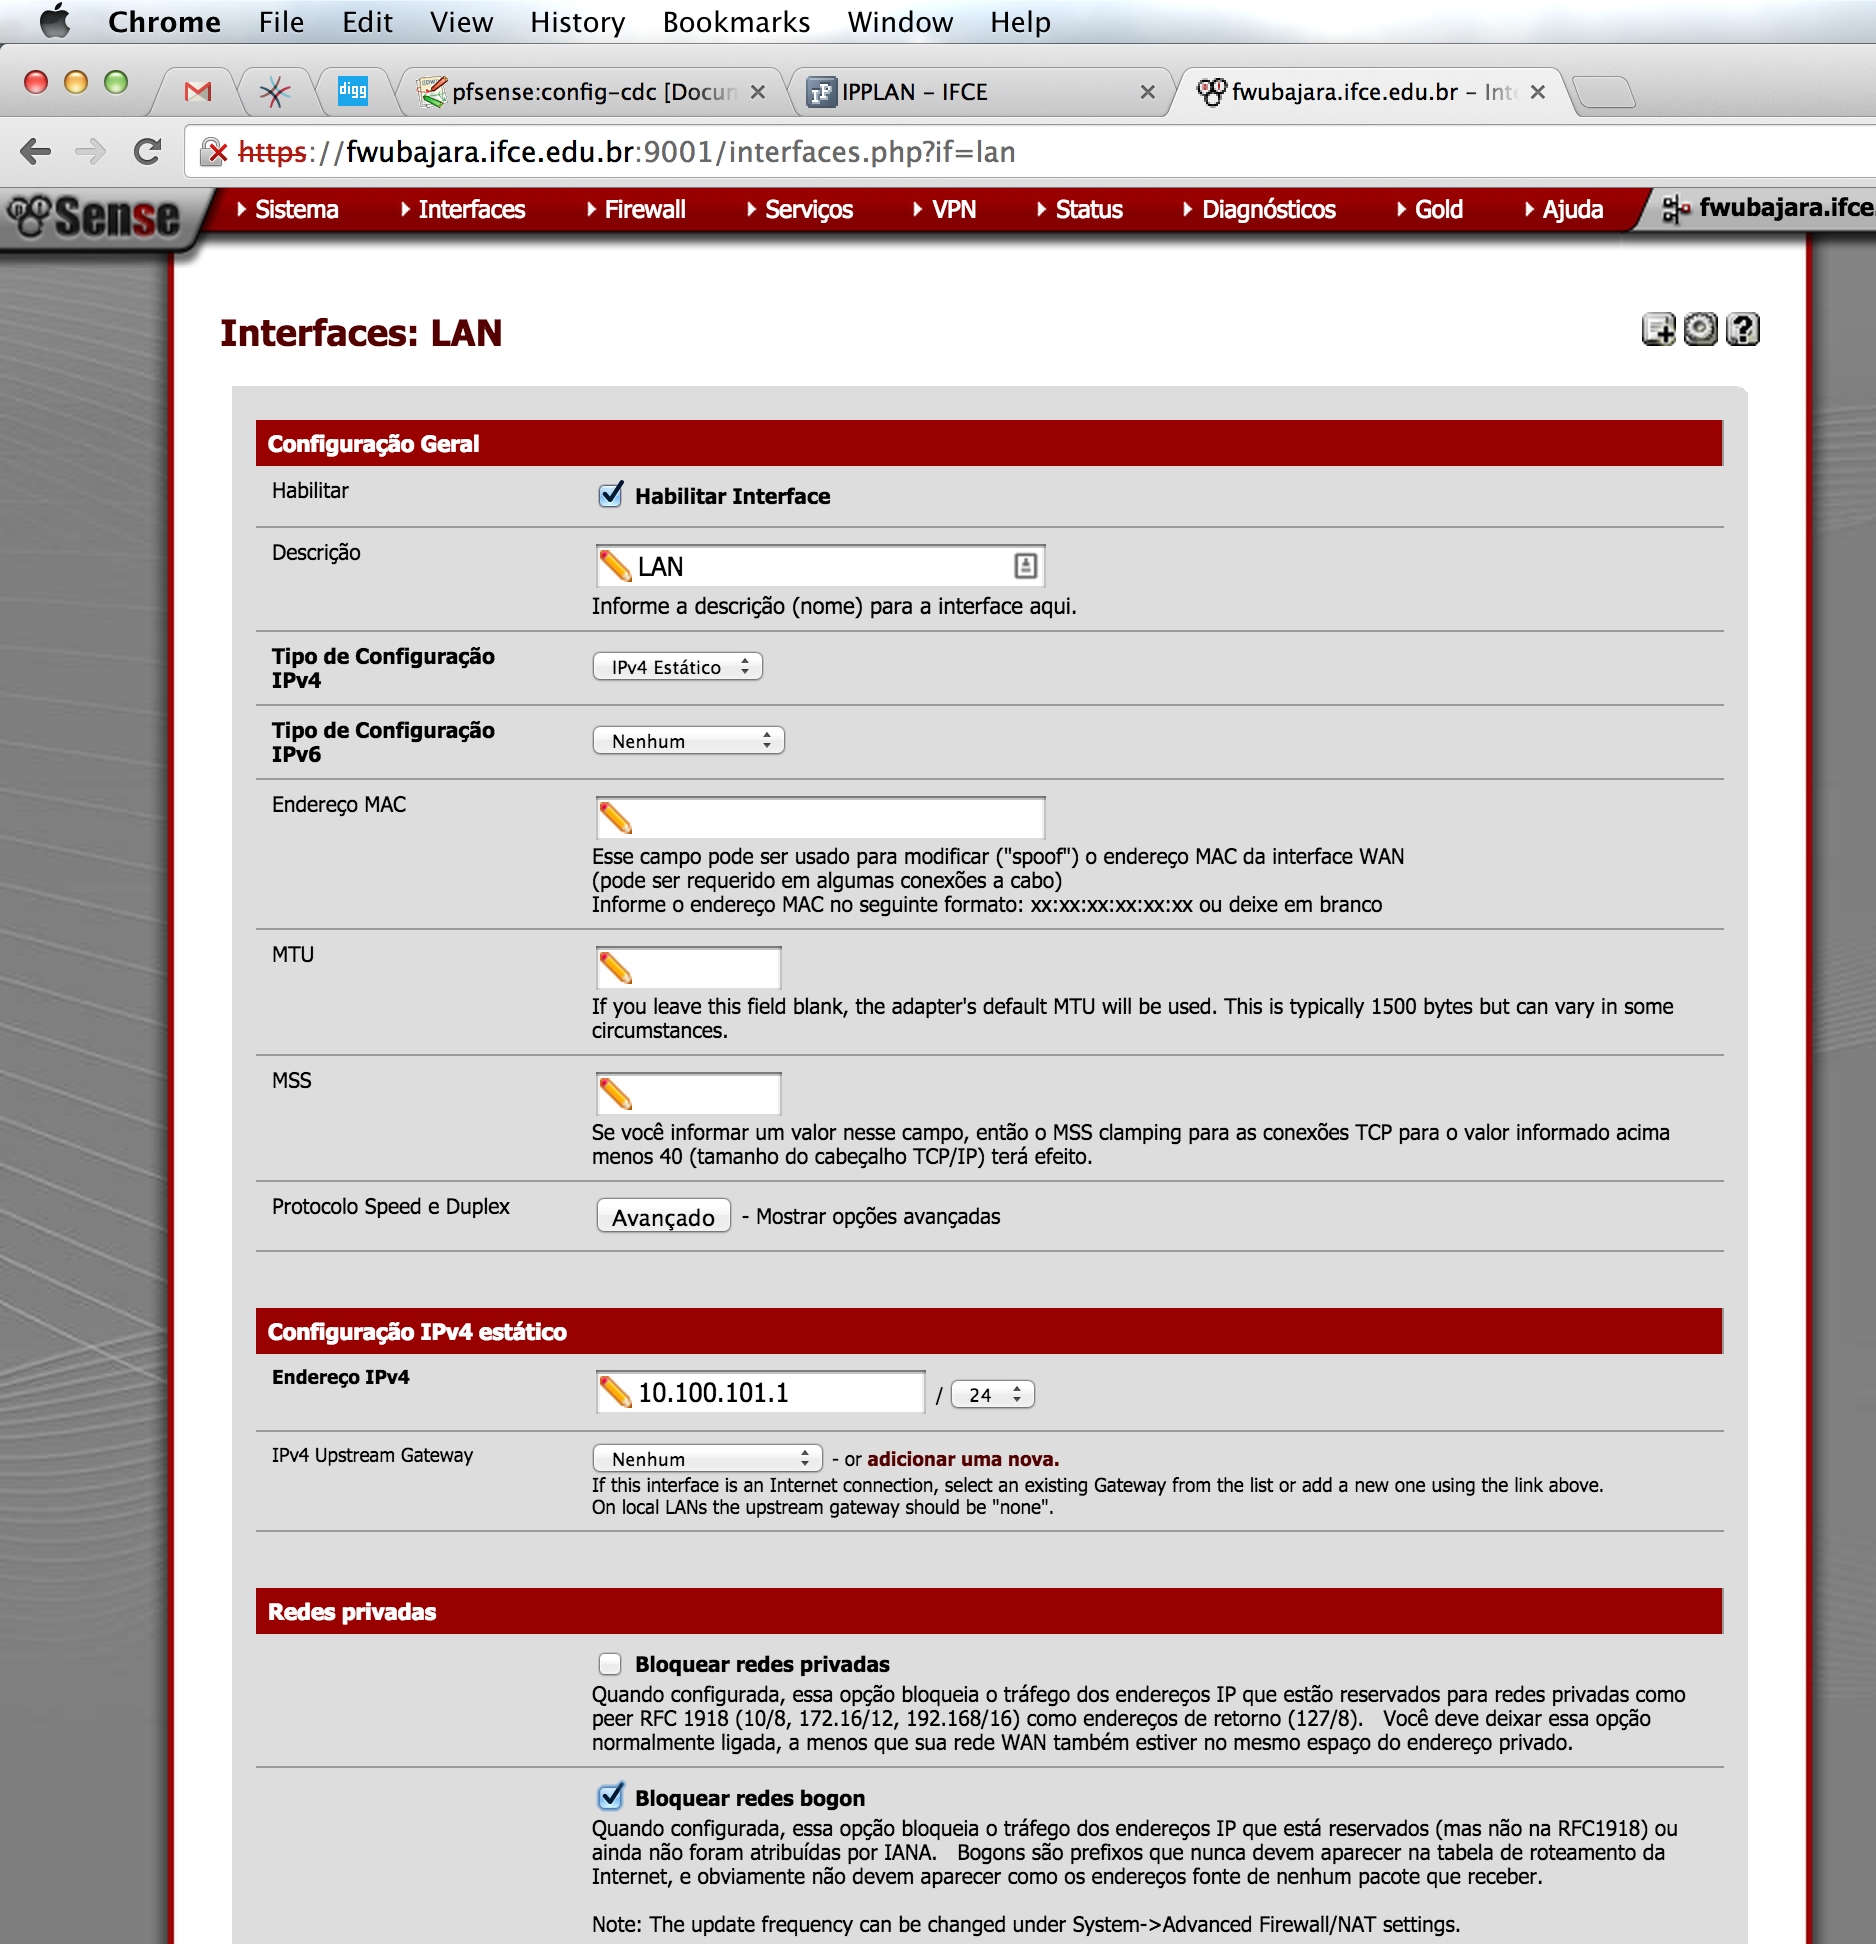Click the round status icon beside the title
Viewport: 1876px width, 1944px height.
(1700, 329)
